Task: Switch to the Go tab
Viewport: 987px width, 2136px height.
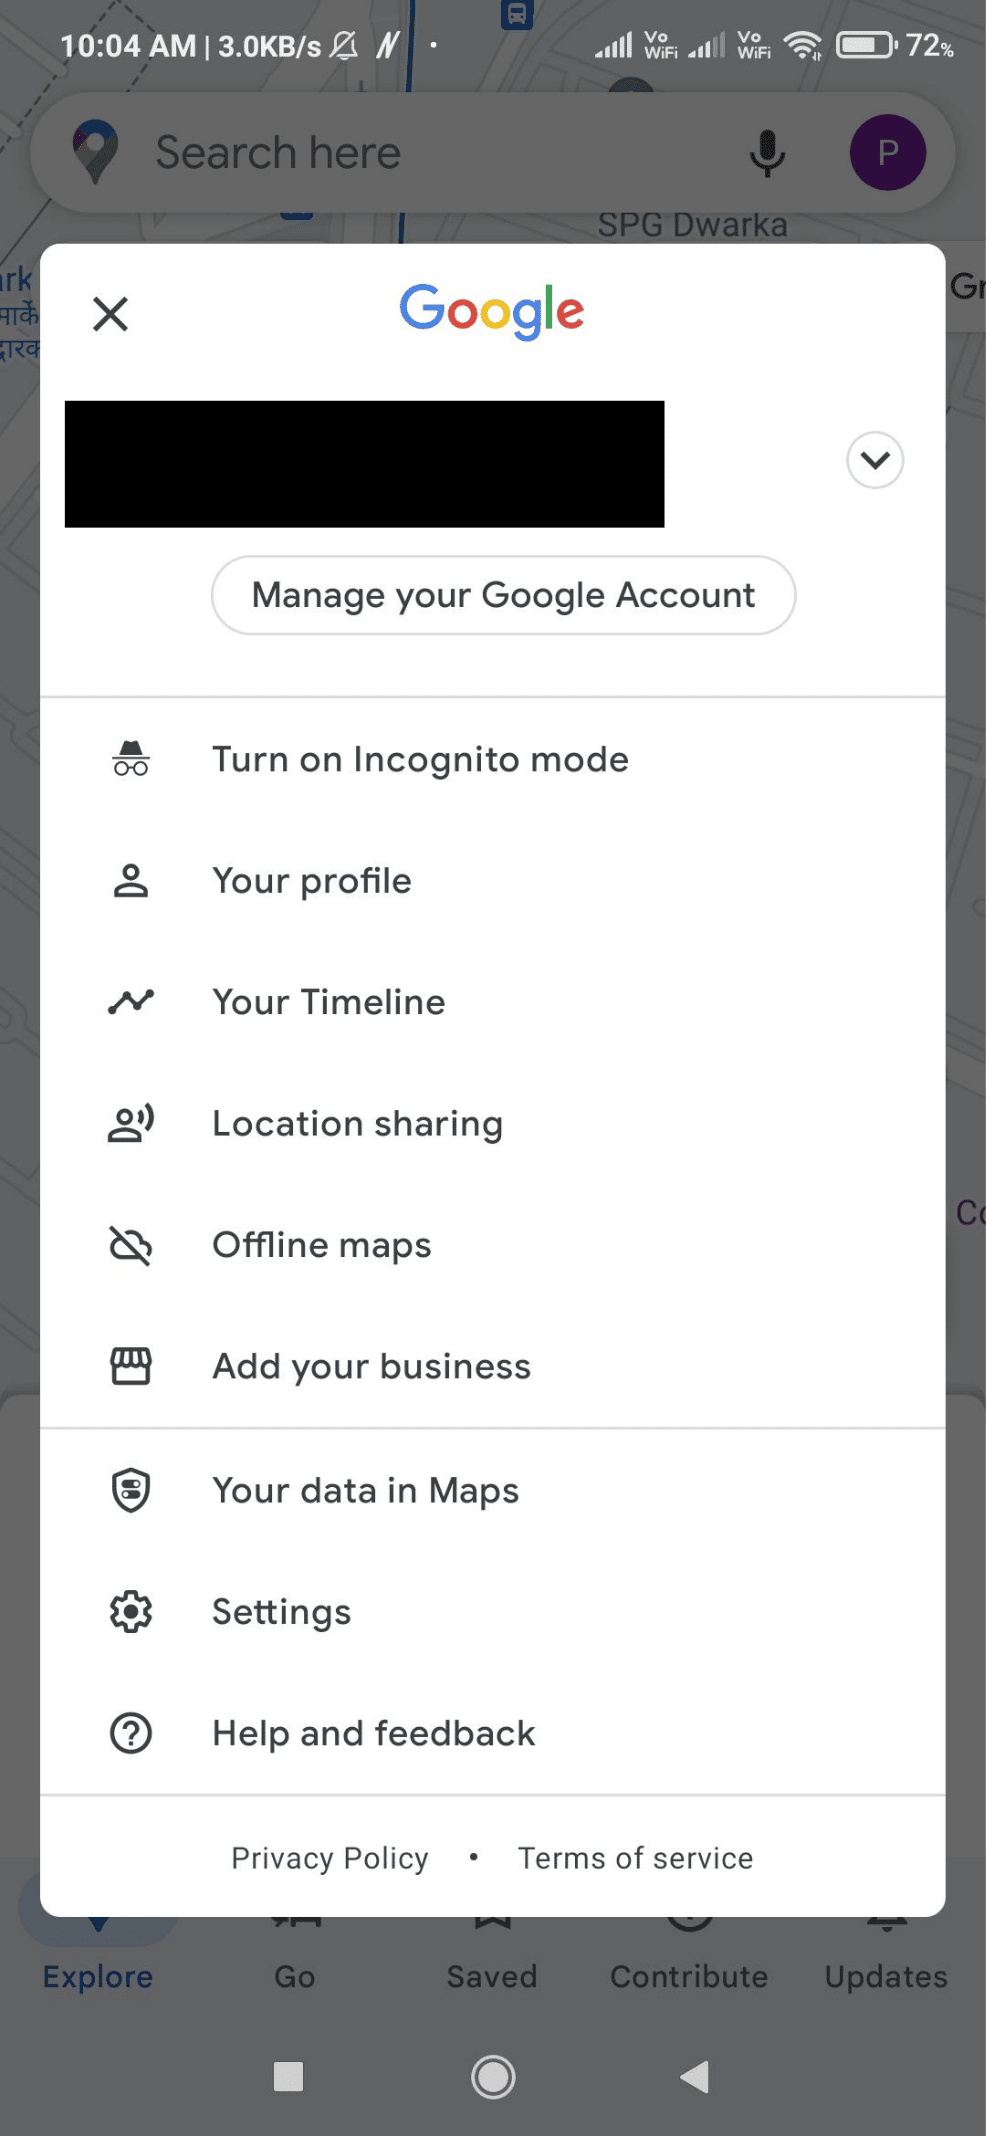Action: coord(295,1950)
